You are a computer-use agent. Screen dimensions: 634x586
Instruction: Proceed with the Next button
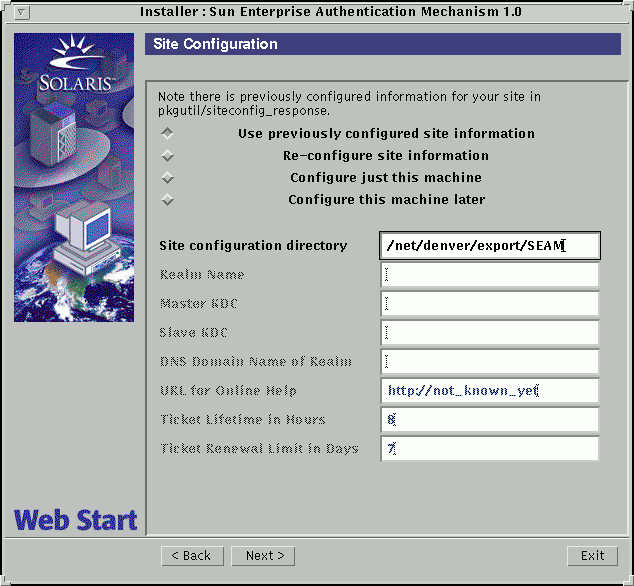[263, 556]
